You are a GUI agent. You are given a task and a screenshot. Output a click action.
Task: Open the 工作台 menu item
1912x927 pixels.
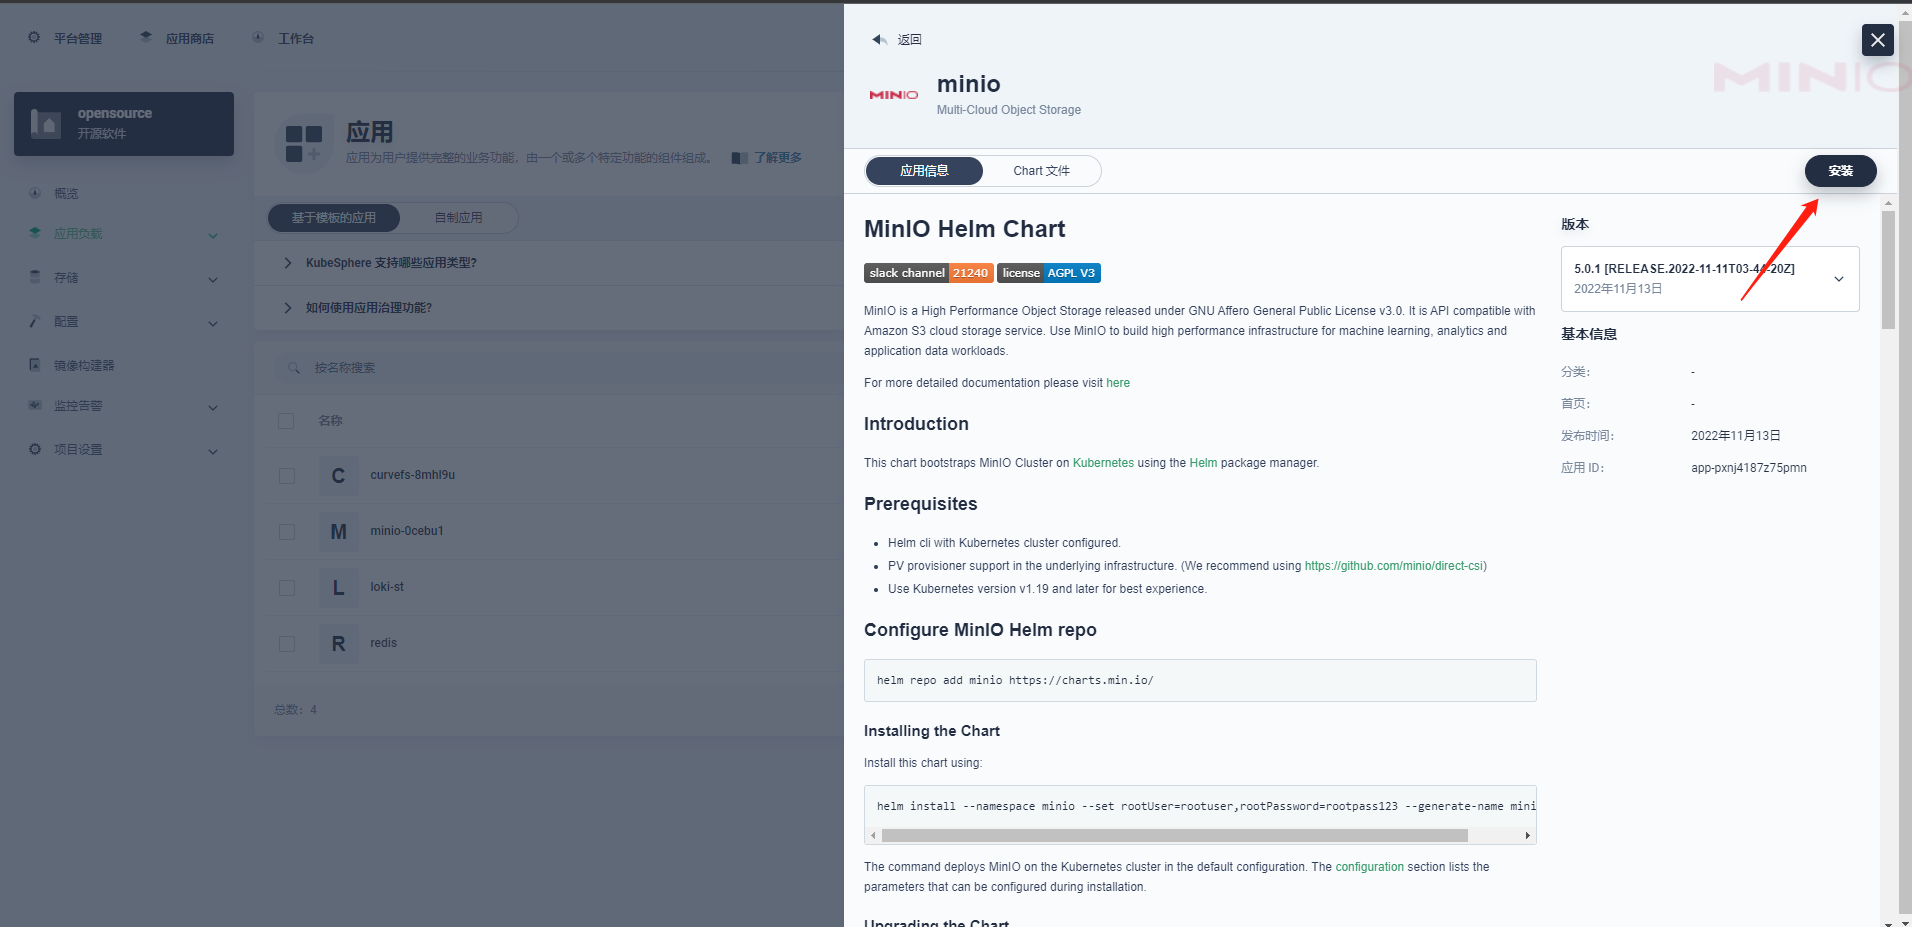pos(296,39)
